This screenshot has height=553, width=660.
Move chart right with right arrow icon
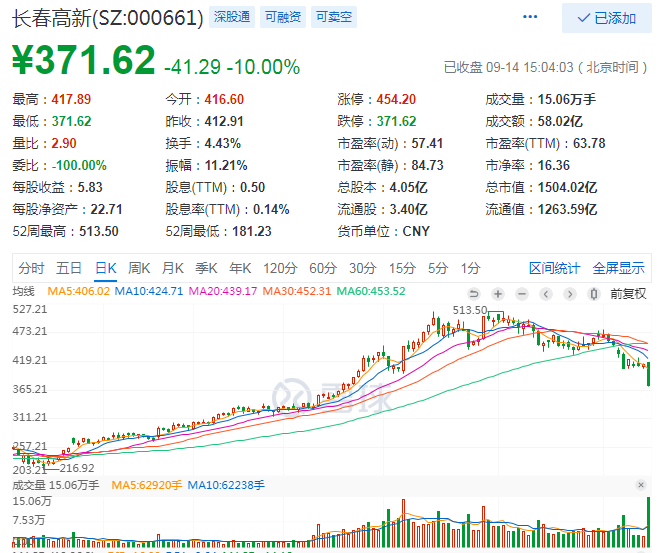tap(570, 294)
